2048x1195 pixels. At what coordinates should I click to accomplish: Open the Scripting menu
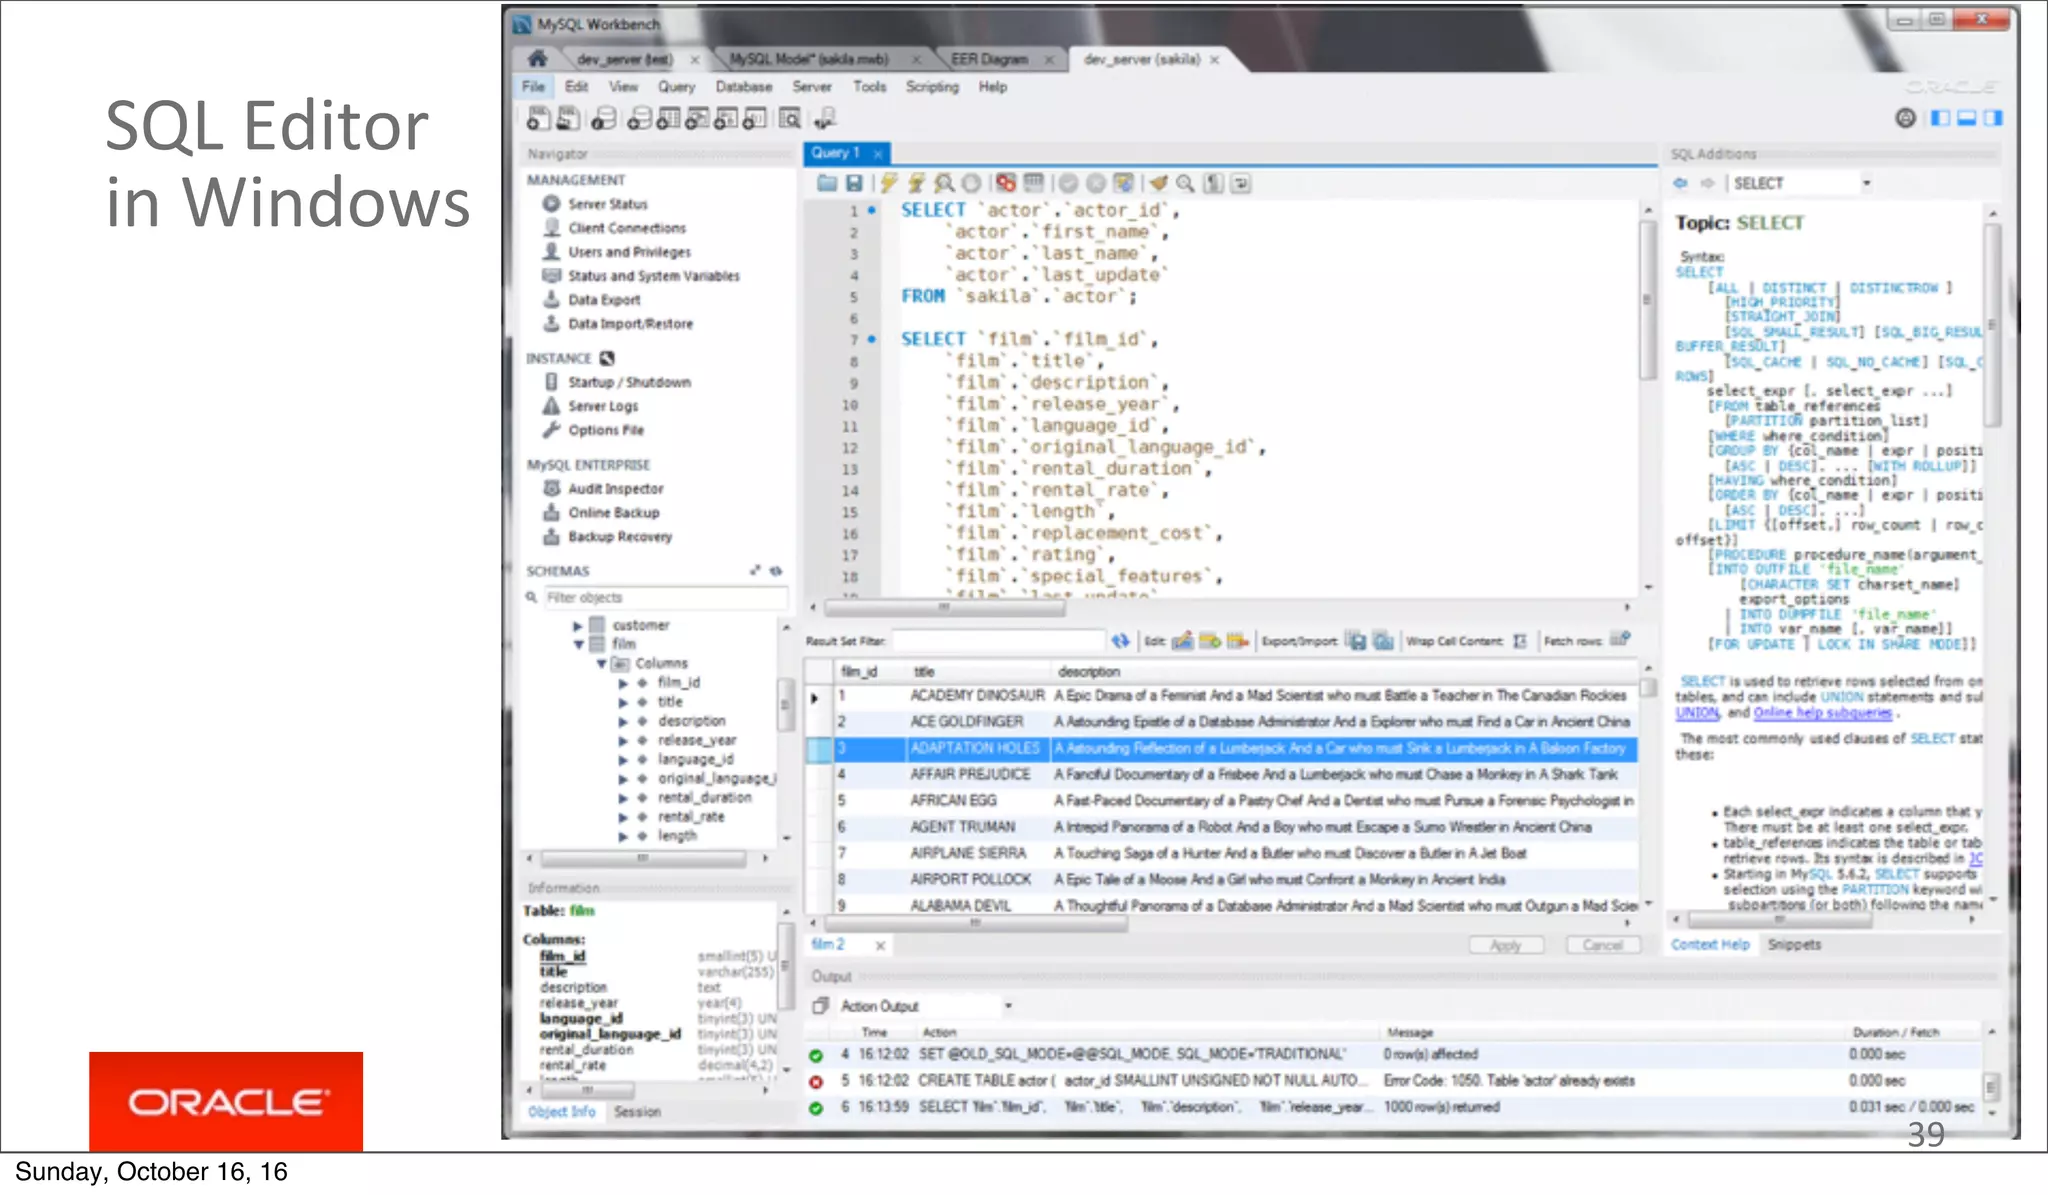[x=932, y=87]
